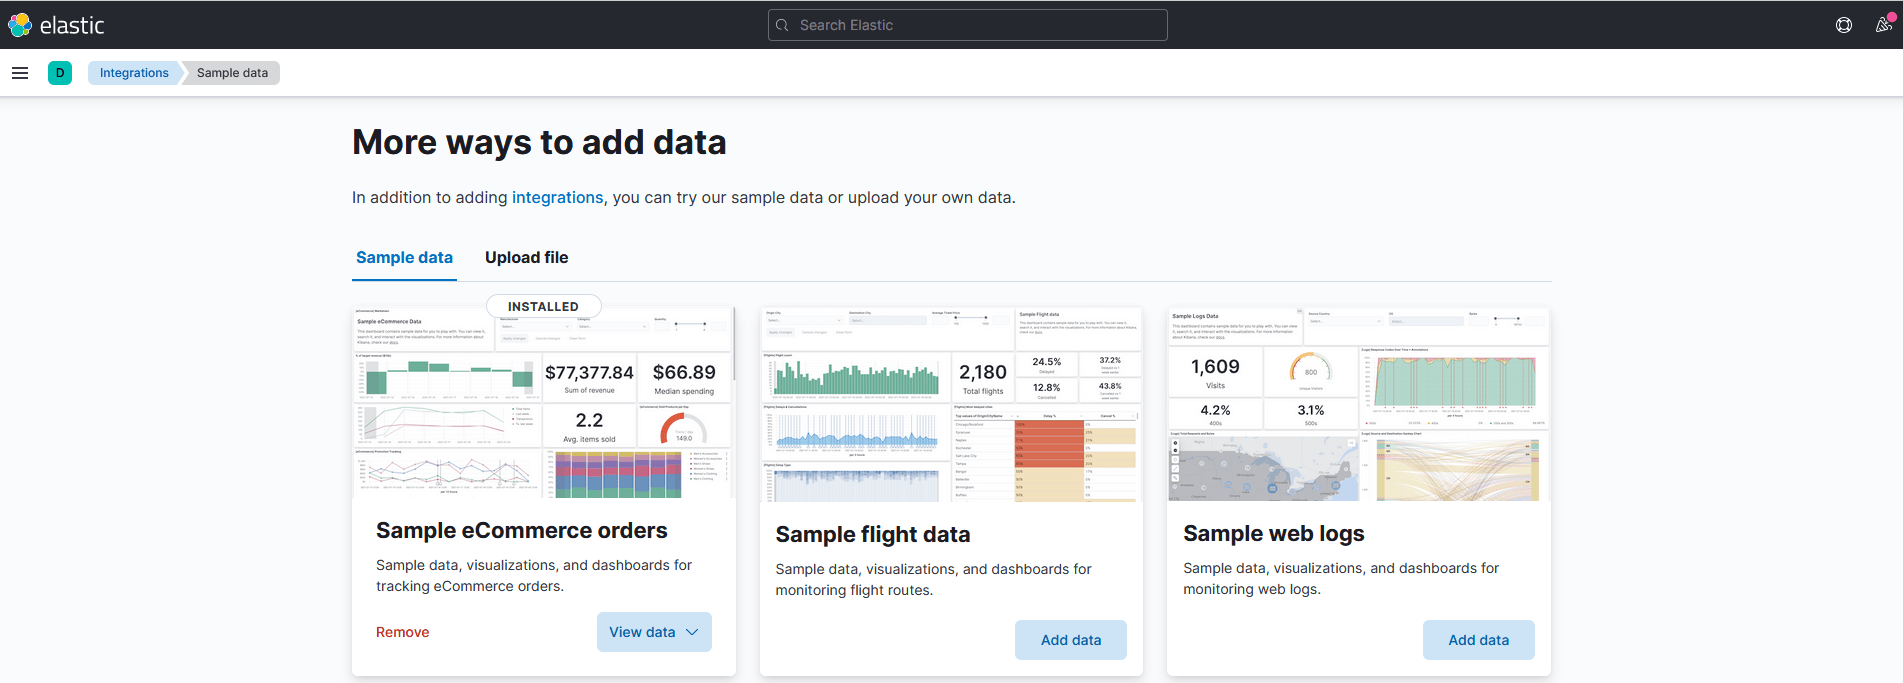The width and height of the screenshot is (1903, 683).
Task: Click the Elastic logo icon
Action: coord(20,25)
